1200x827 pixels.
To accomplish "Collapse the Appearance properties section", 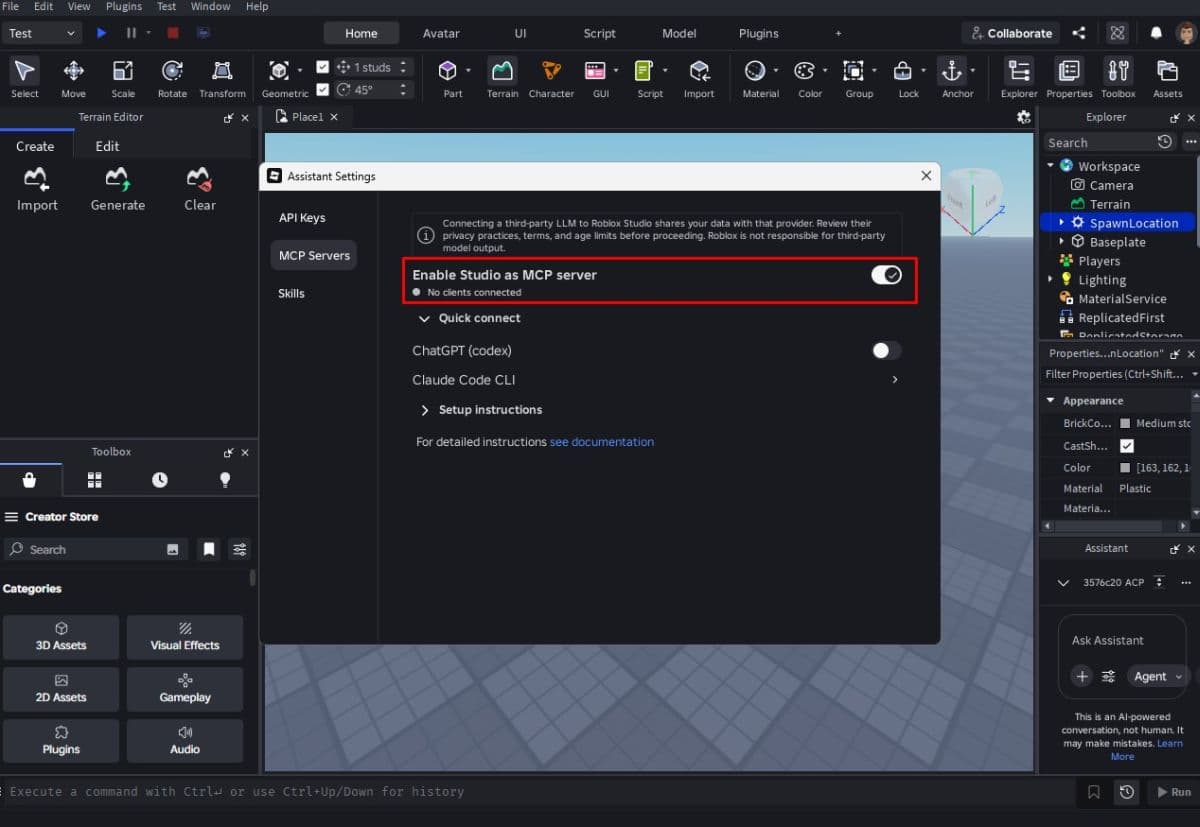I will pyautogui.click(x=1051, y=400).
